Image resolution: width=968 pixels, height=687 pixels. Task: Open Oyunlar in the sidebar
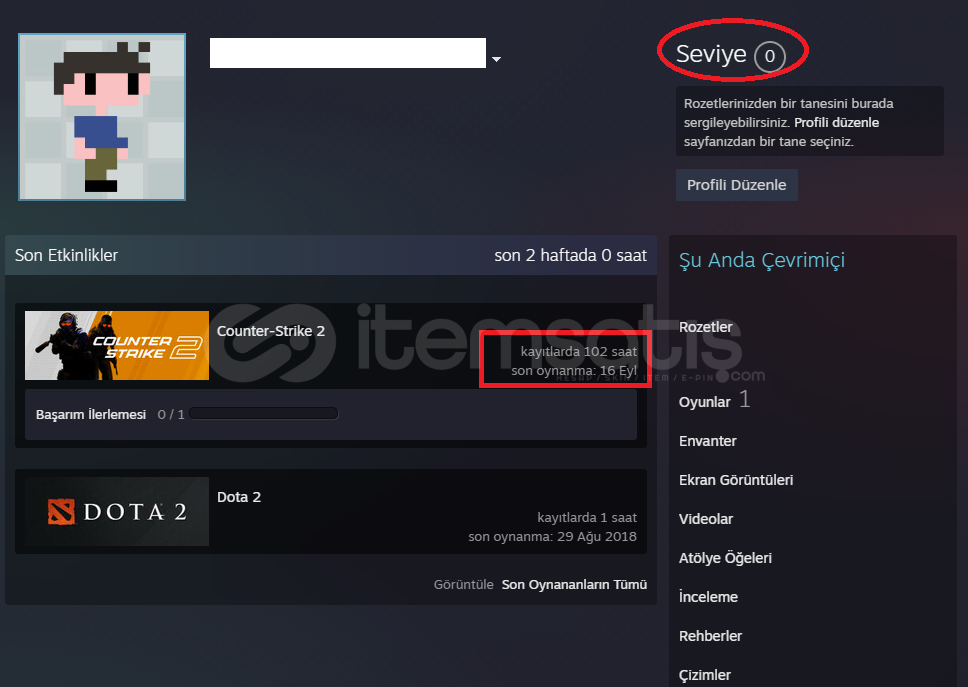coord(704,402)
